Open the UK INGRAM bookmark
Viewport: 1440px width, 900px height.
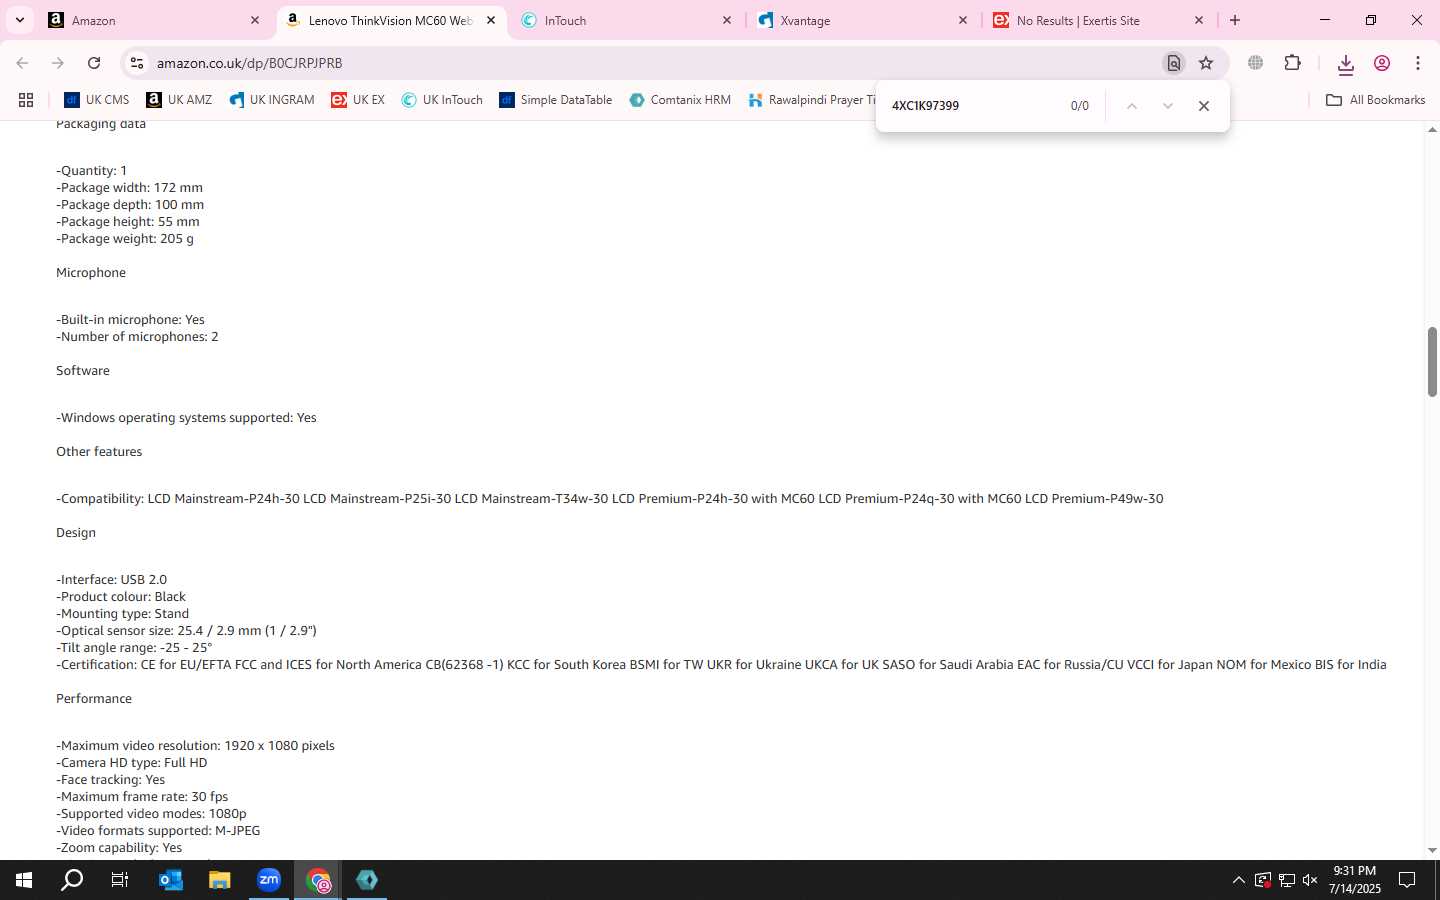[272, 100]
